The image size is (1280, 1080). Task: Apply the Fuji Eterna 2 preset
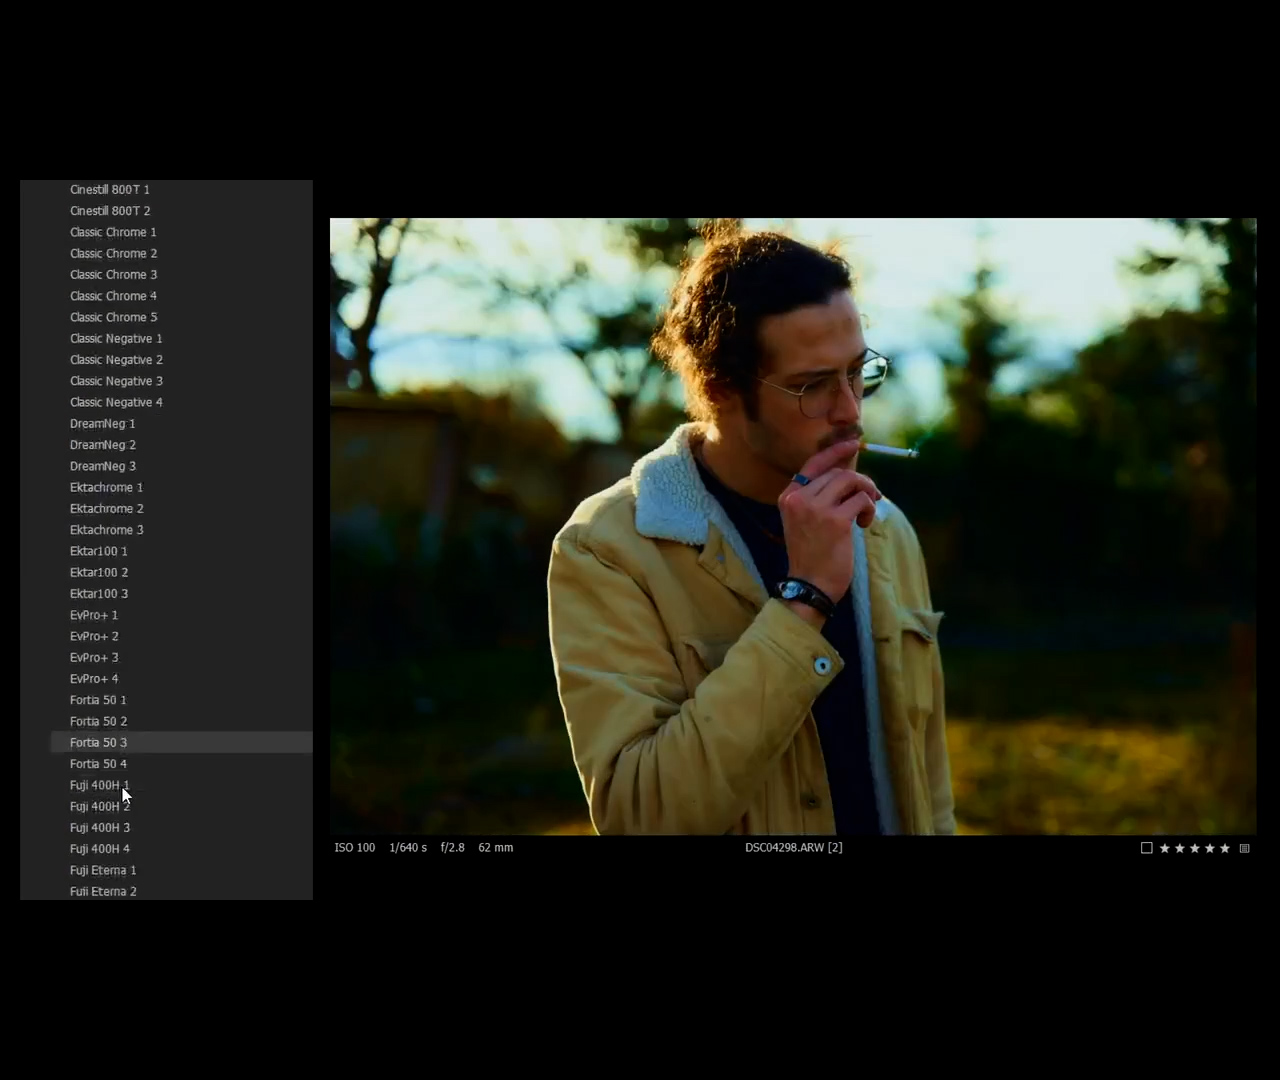tap(103, 891)
